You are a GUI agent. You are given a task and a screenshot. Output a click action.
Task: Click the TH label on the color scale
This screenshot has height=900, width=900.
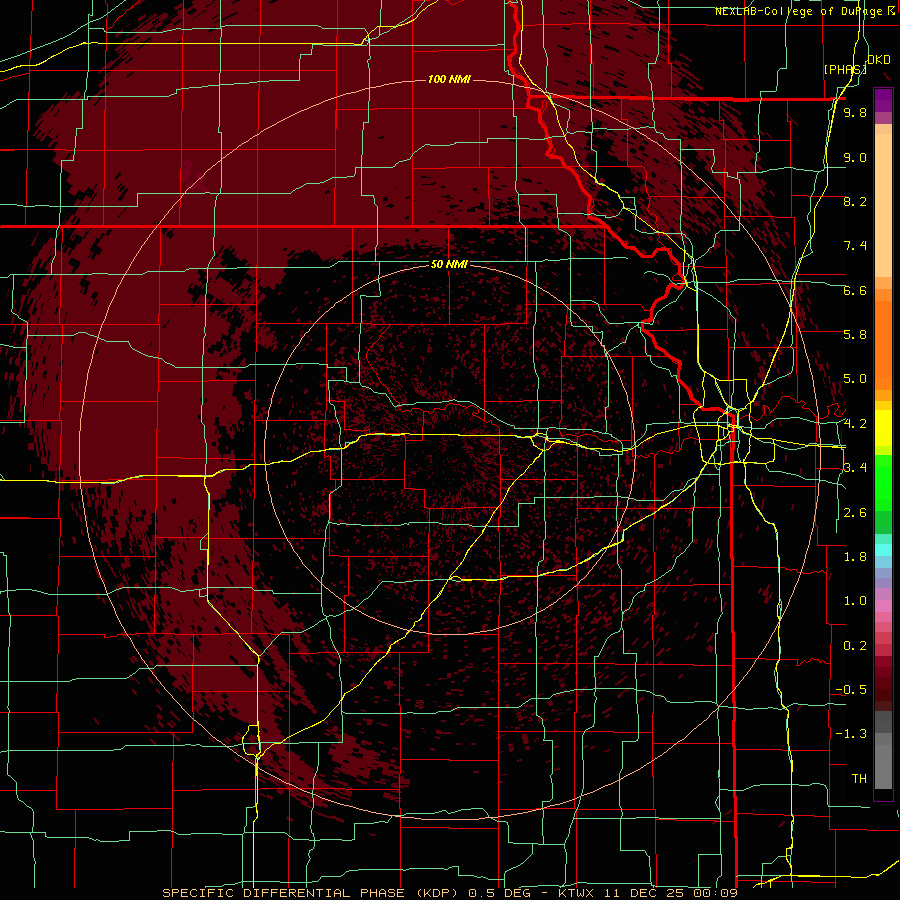[x=859, y=779]
